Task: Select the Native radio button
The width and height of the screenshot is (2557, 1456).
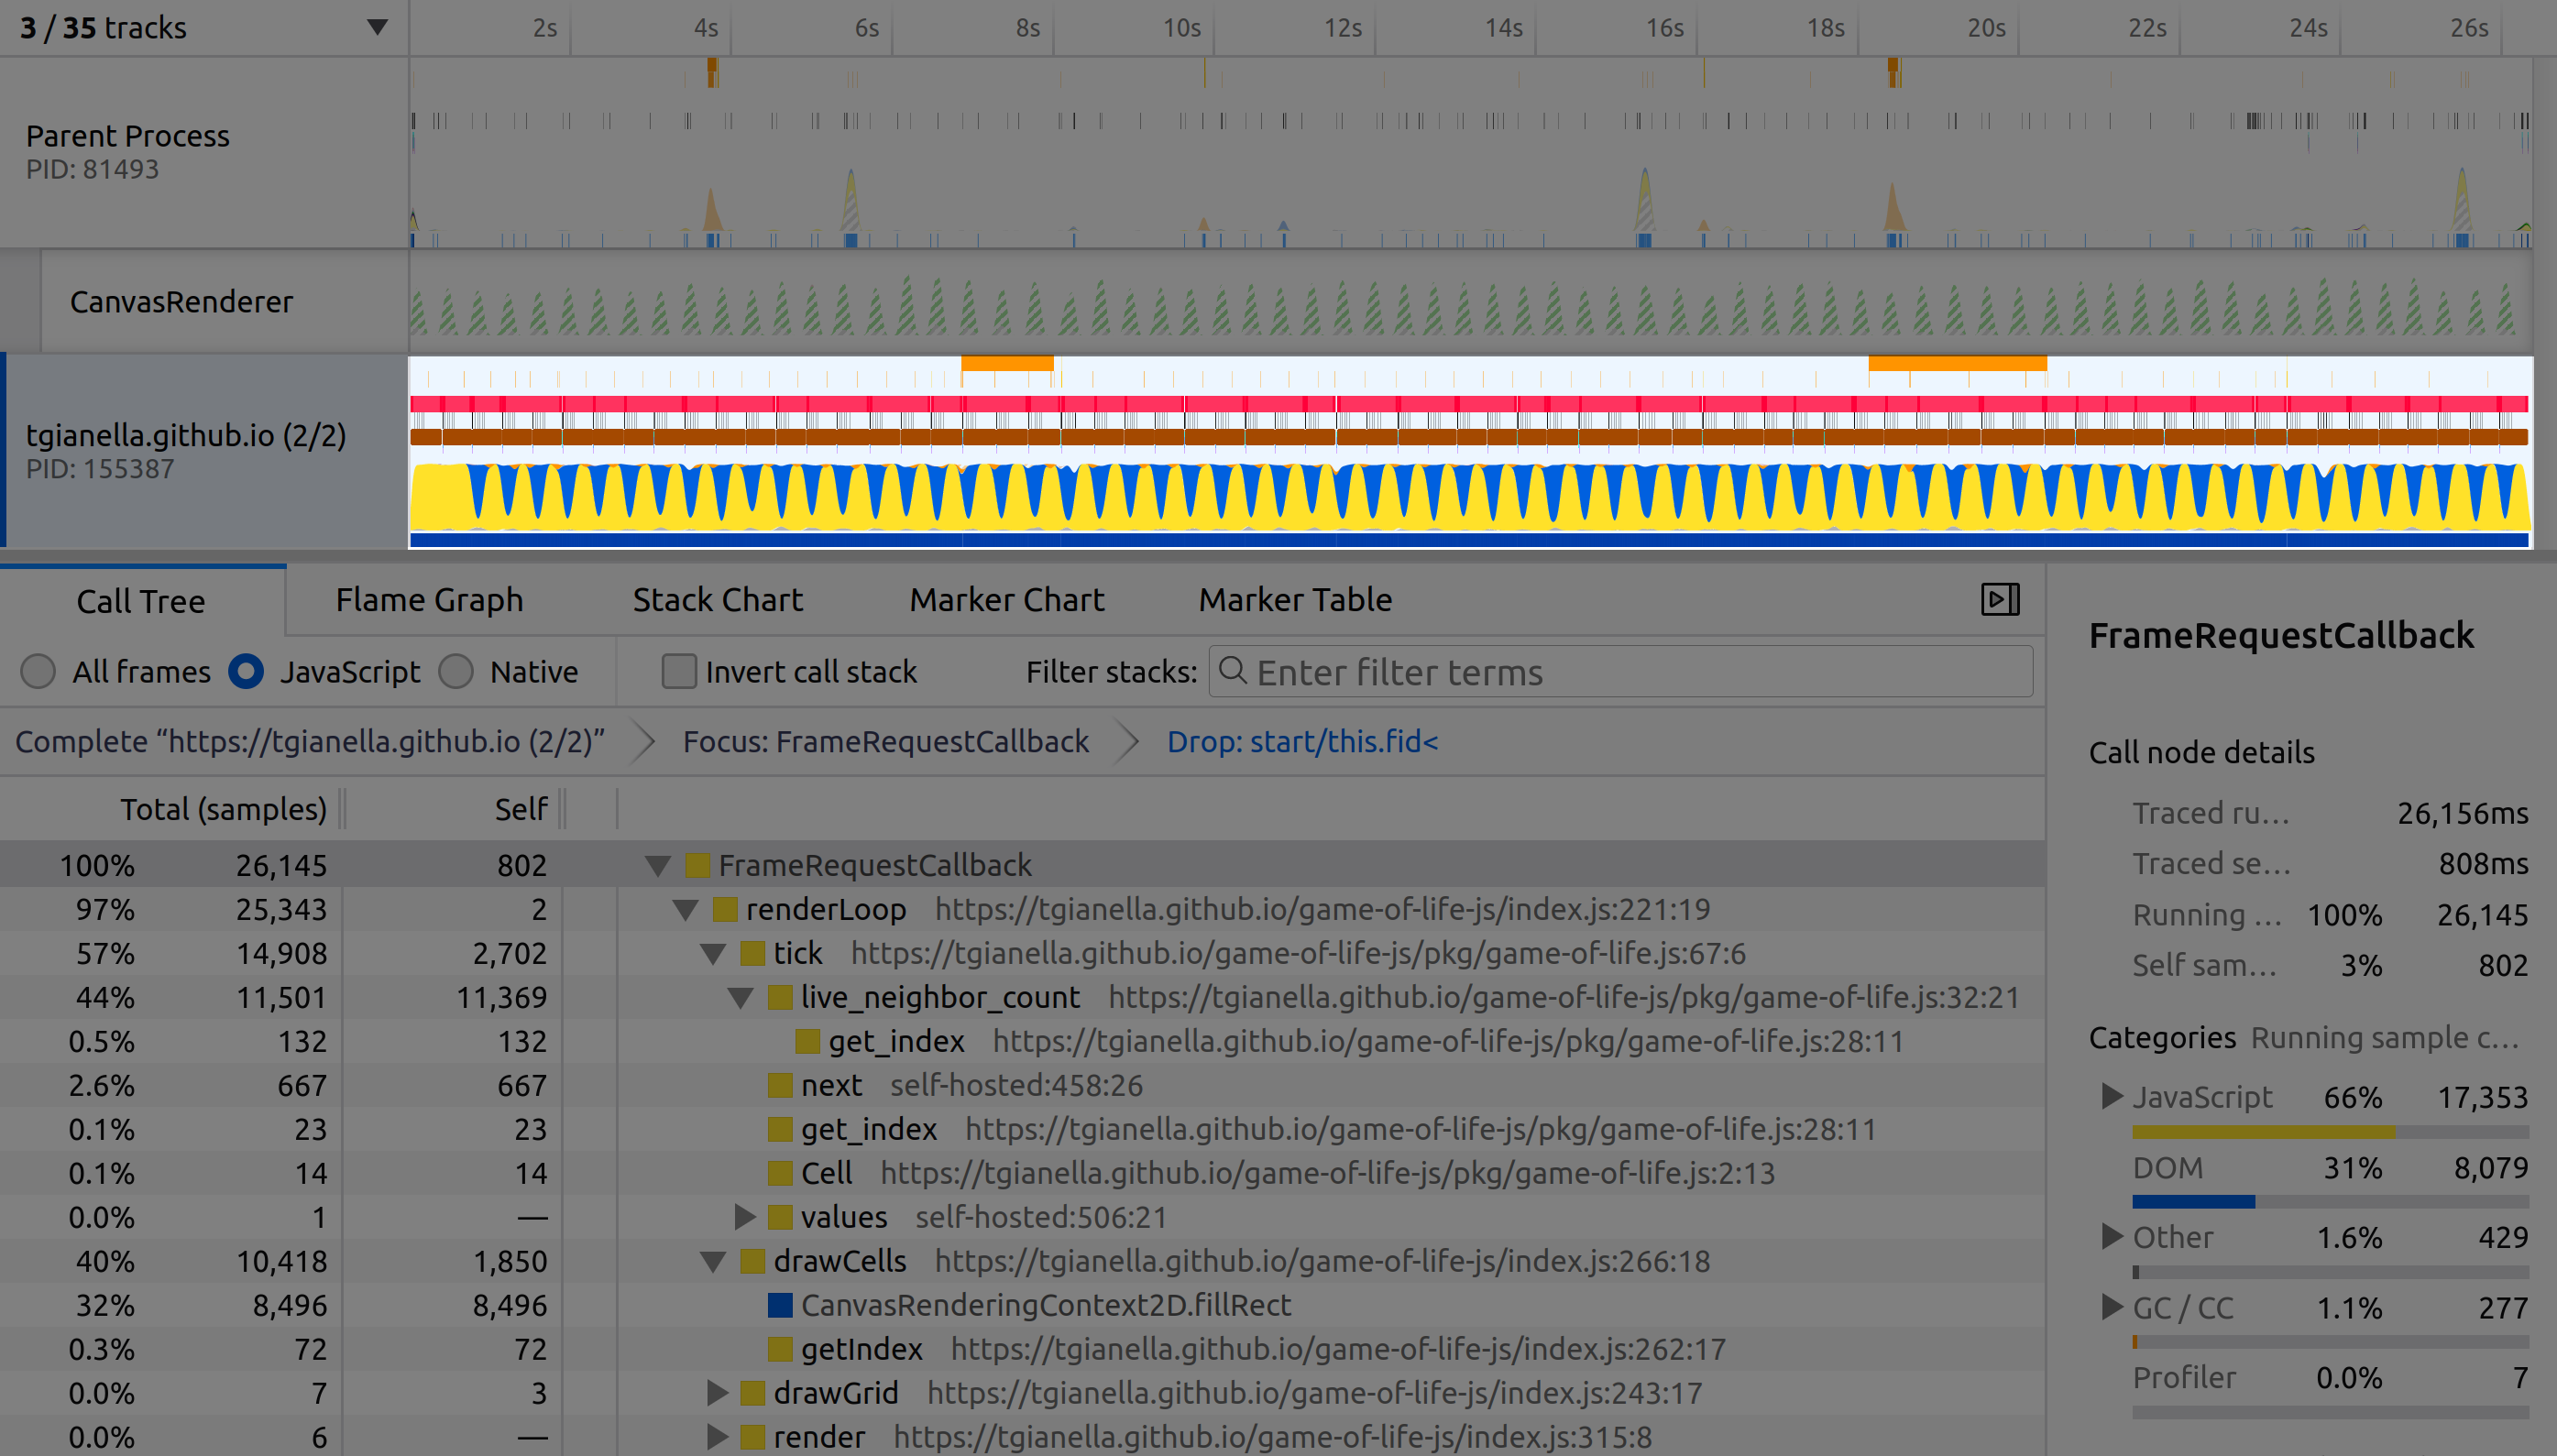Action: coord(456,671)
